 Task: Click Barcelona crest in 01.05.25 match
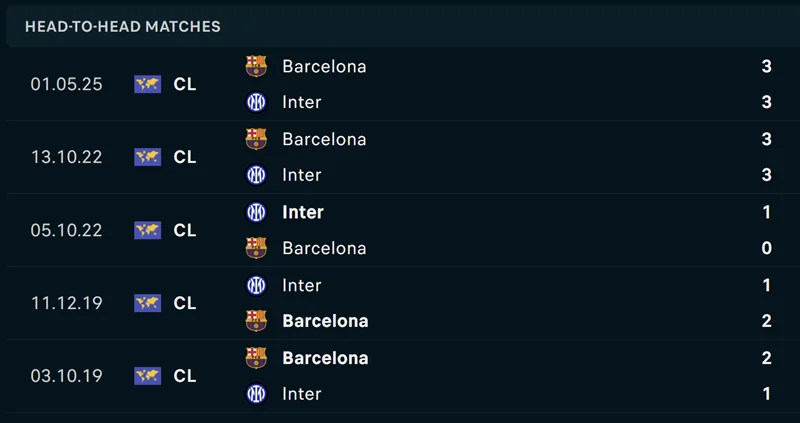256,66
